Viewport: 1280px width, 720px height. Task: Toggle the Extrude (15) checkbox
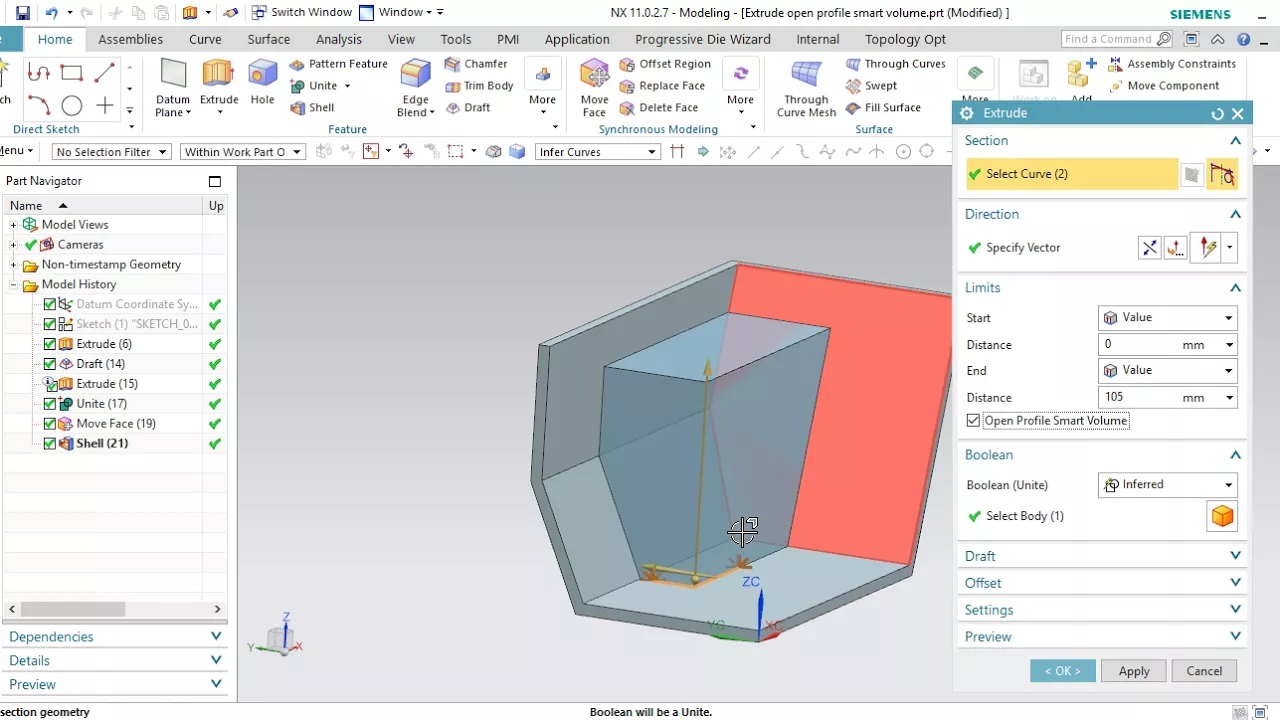click(x=50, y=384)
